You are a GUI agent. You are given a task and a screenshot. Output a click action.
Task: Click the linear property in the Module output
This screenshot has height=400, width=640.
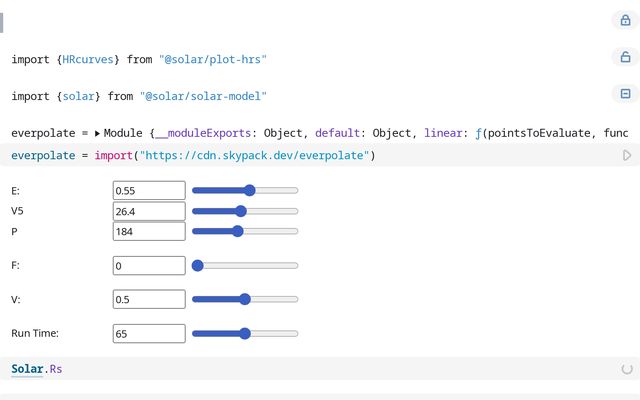coord(443,133)
